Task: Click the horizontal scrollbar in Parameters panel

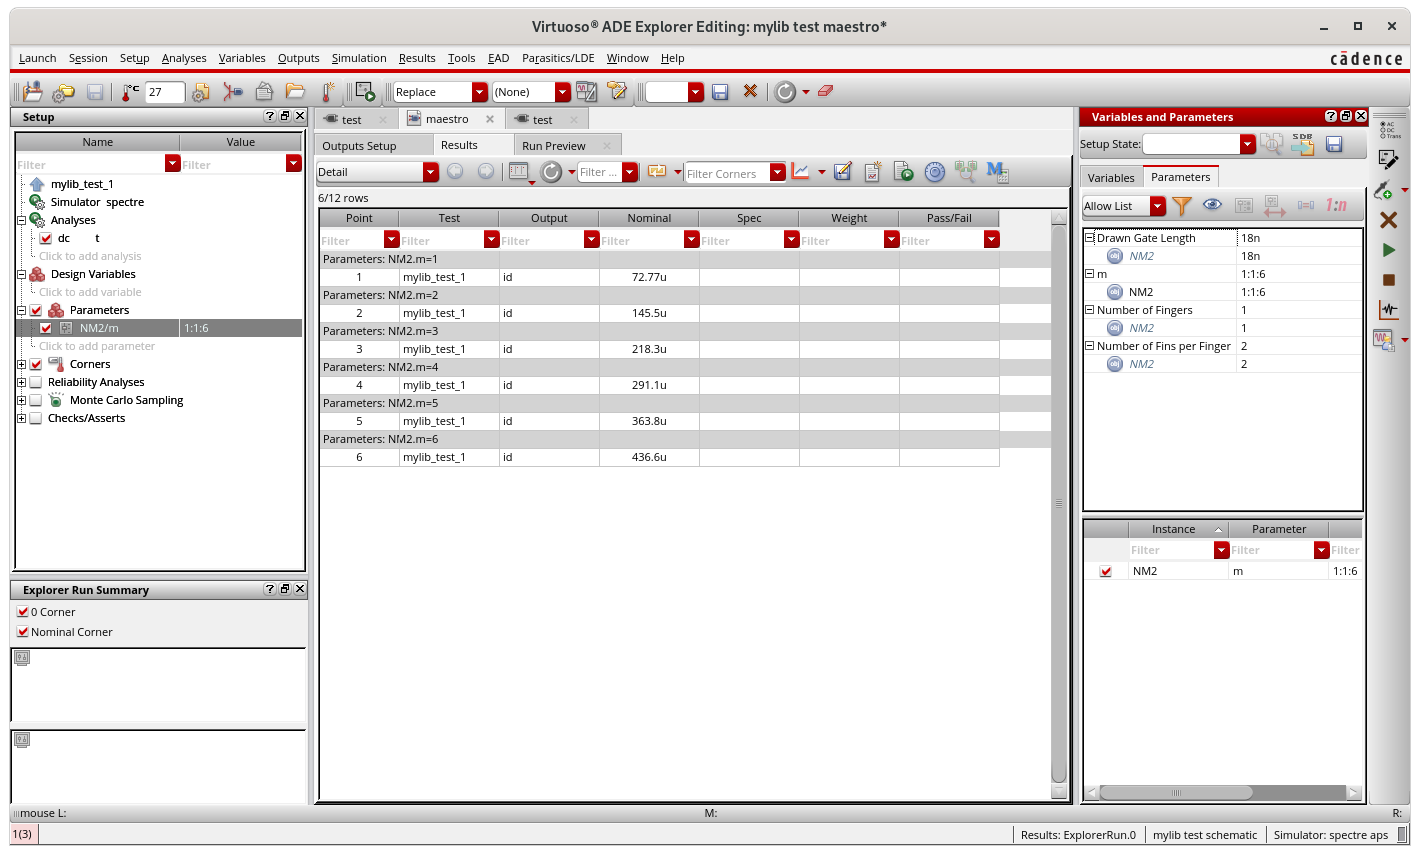Action: (x=1176, y=793)
